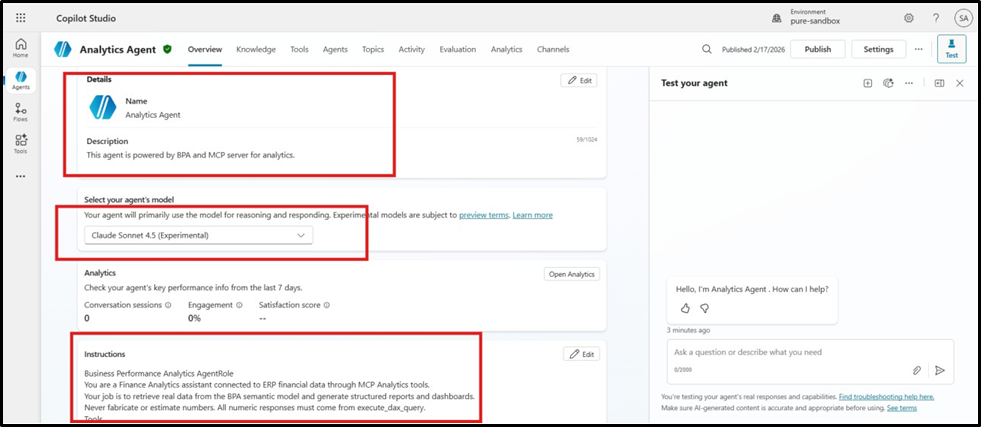This screenshot has height=427, width=981.
Task: Switch to the Knowledge tab
Action: click(x=256, y=49)
